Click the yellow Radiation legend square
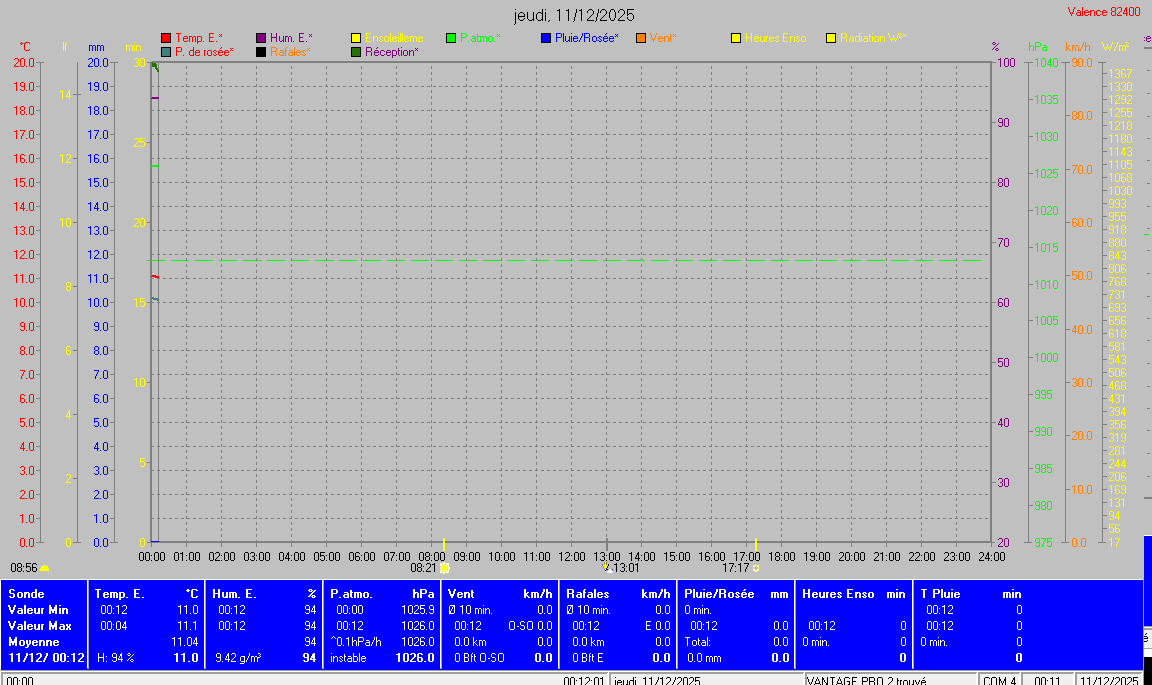1152x685 pixels. pyautogui.click(x=831, y=38)
